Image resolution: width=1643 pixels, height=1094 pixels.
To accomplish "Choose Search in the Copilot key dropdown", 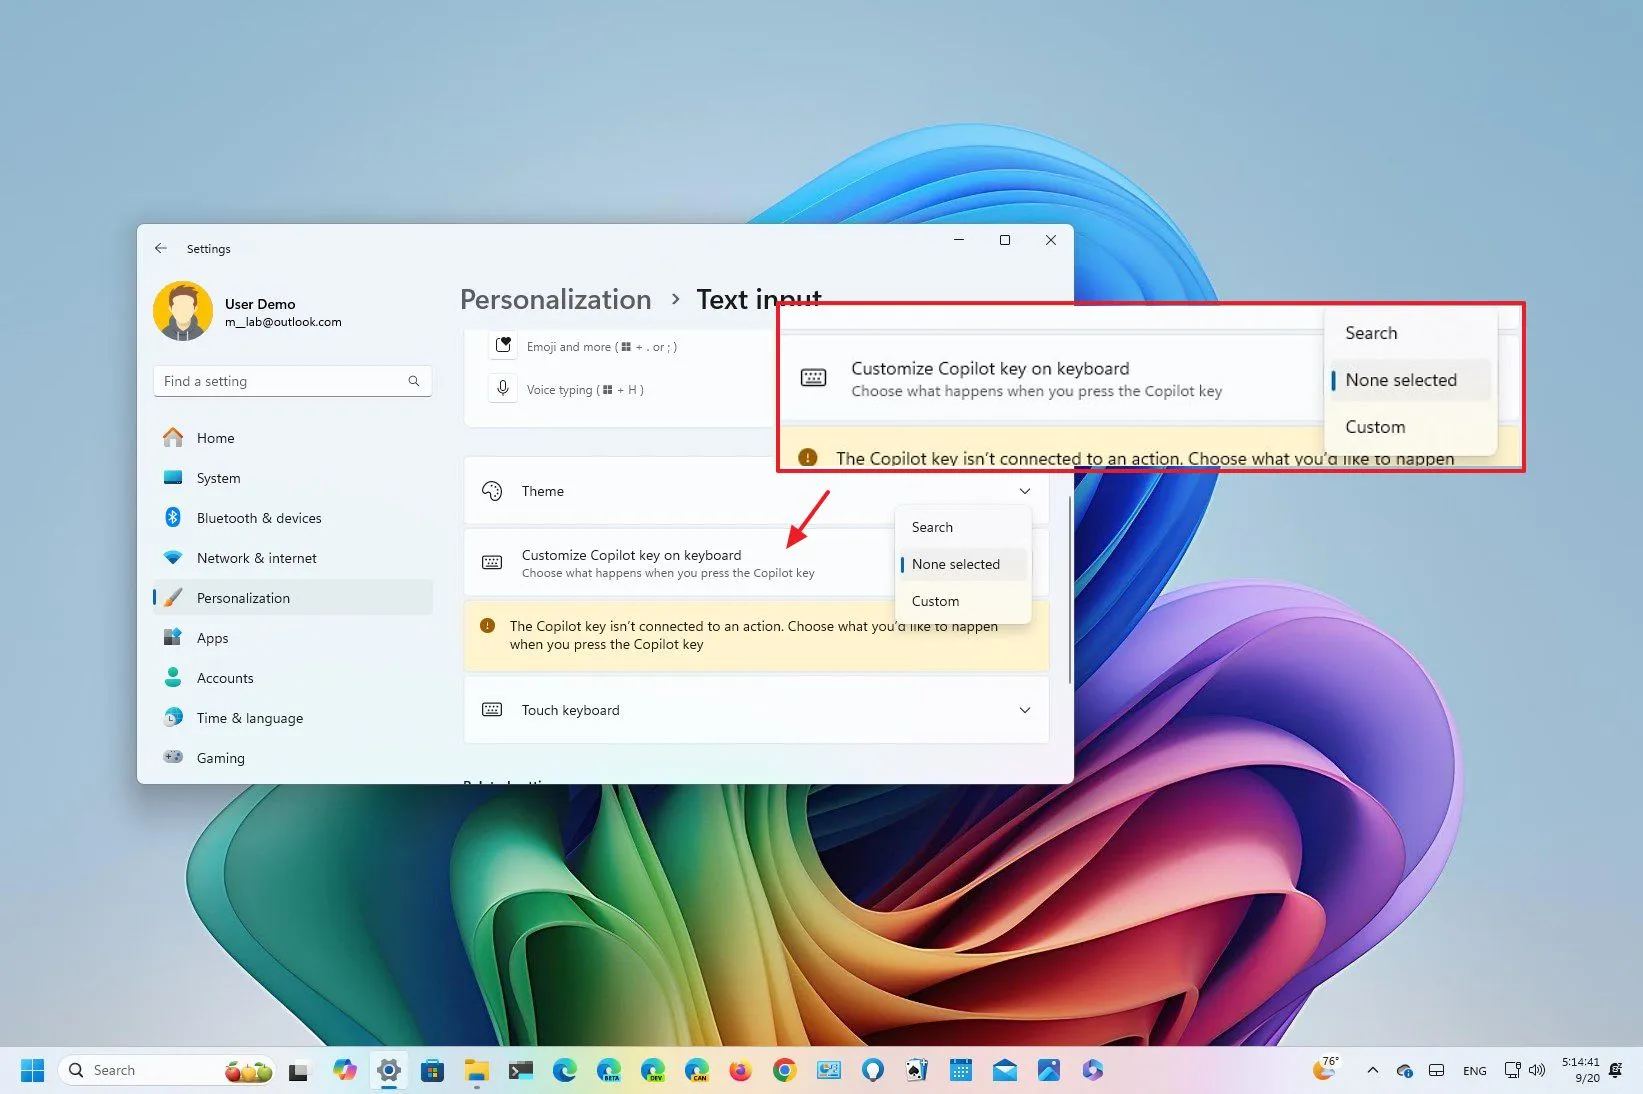I will click(963, 527).
